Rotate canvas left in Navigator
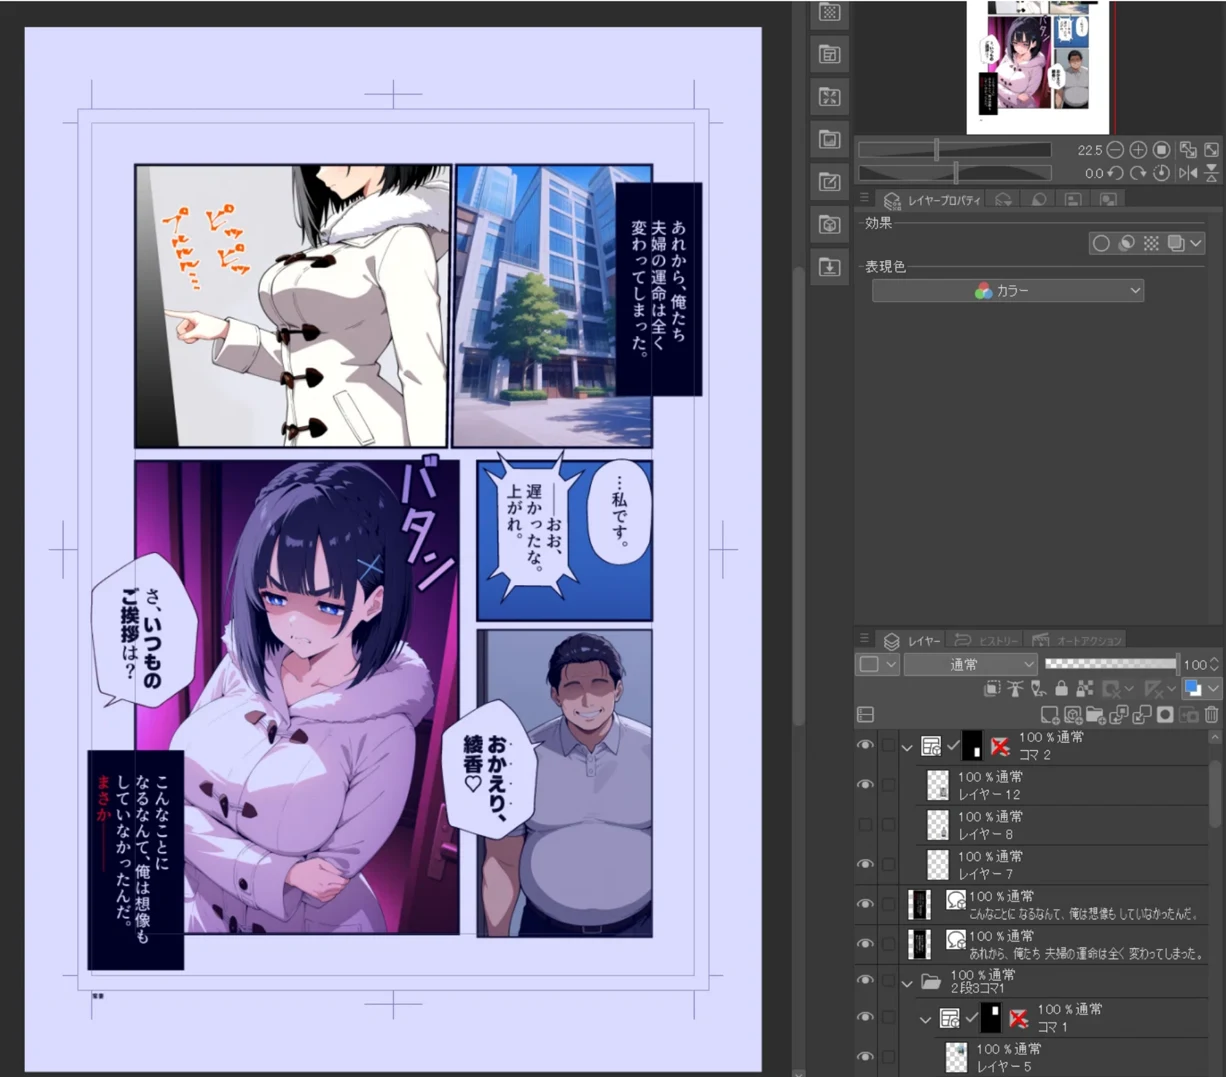 1115,173
